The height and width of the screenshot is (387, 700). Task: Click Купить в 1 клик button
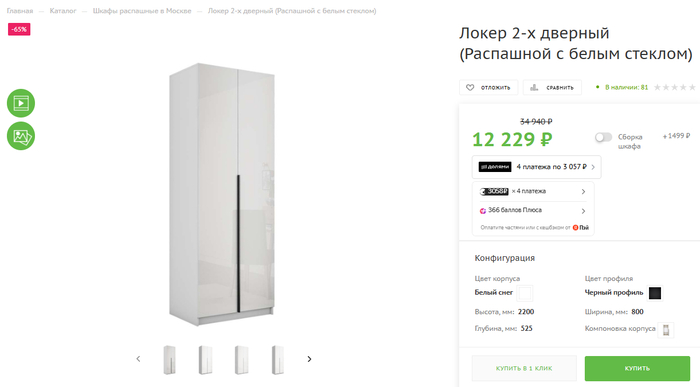tap(524, 368)
